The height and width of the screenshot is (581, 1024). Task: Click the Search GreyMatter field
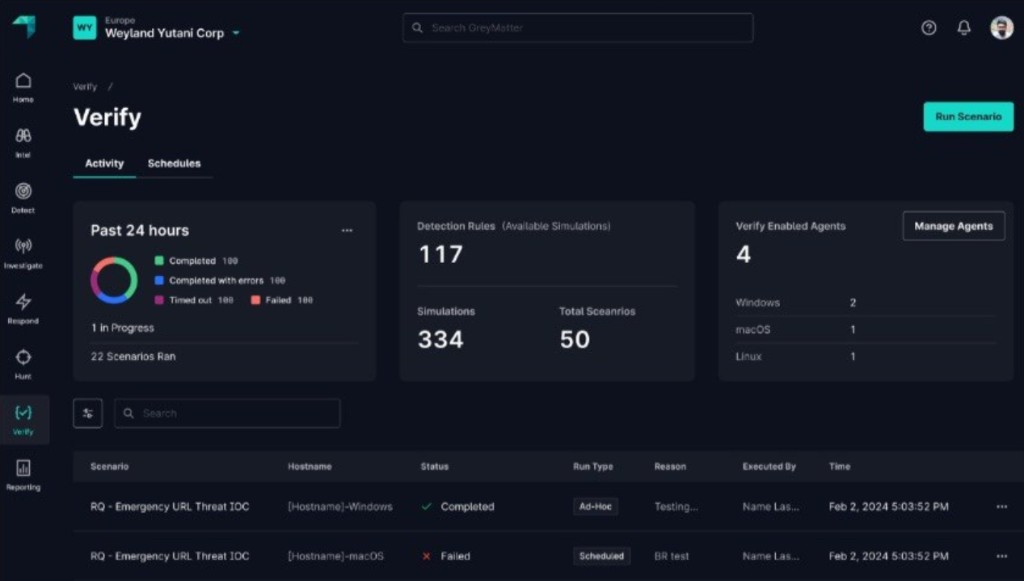pos(578,27)
